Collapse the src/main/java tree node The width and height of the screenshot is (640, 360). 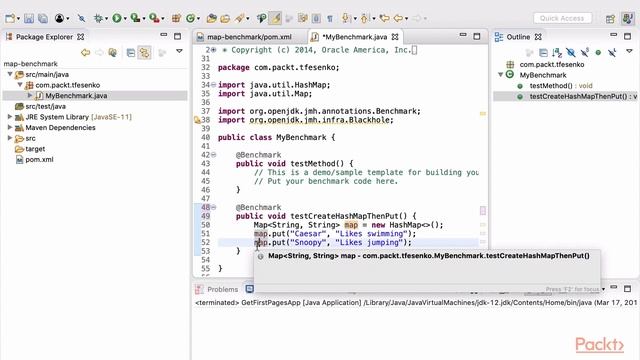10,74
